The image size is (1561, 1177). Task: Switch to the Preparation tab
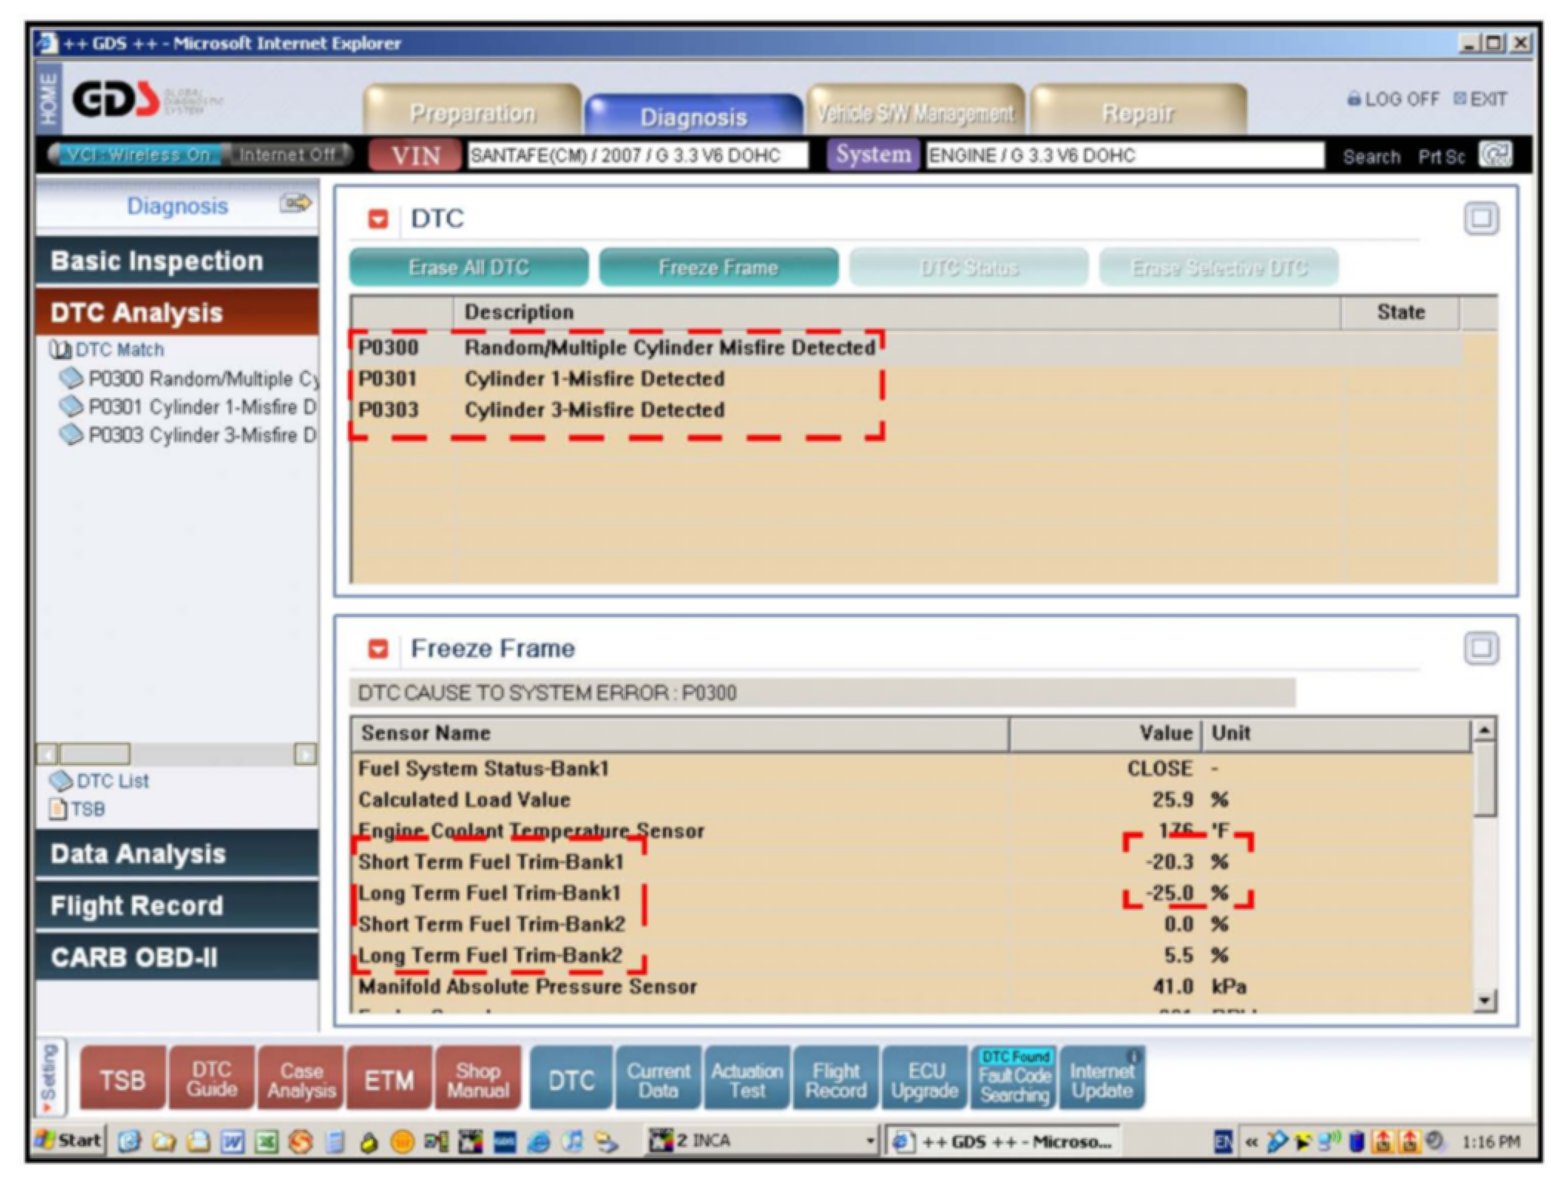click(472, 113)
